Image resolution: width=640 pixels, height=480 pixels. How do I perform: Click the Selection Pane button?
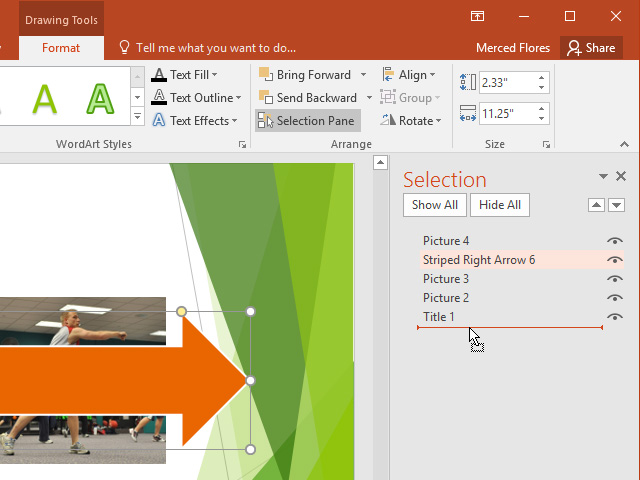[306, 121]
